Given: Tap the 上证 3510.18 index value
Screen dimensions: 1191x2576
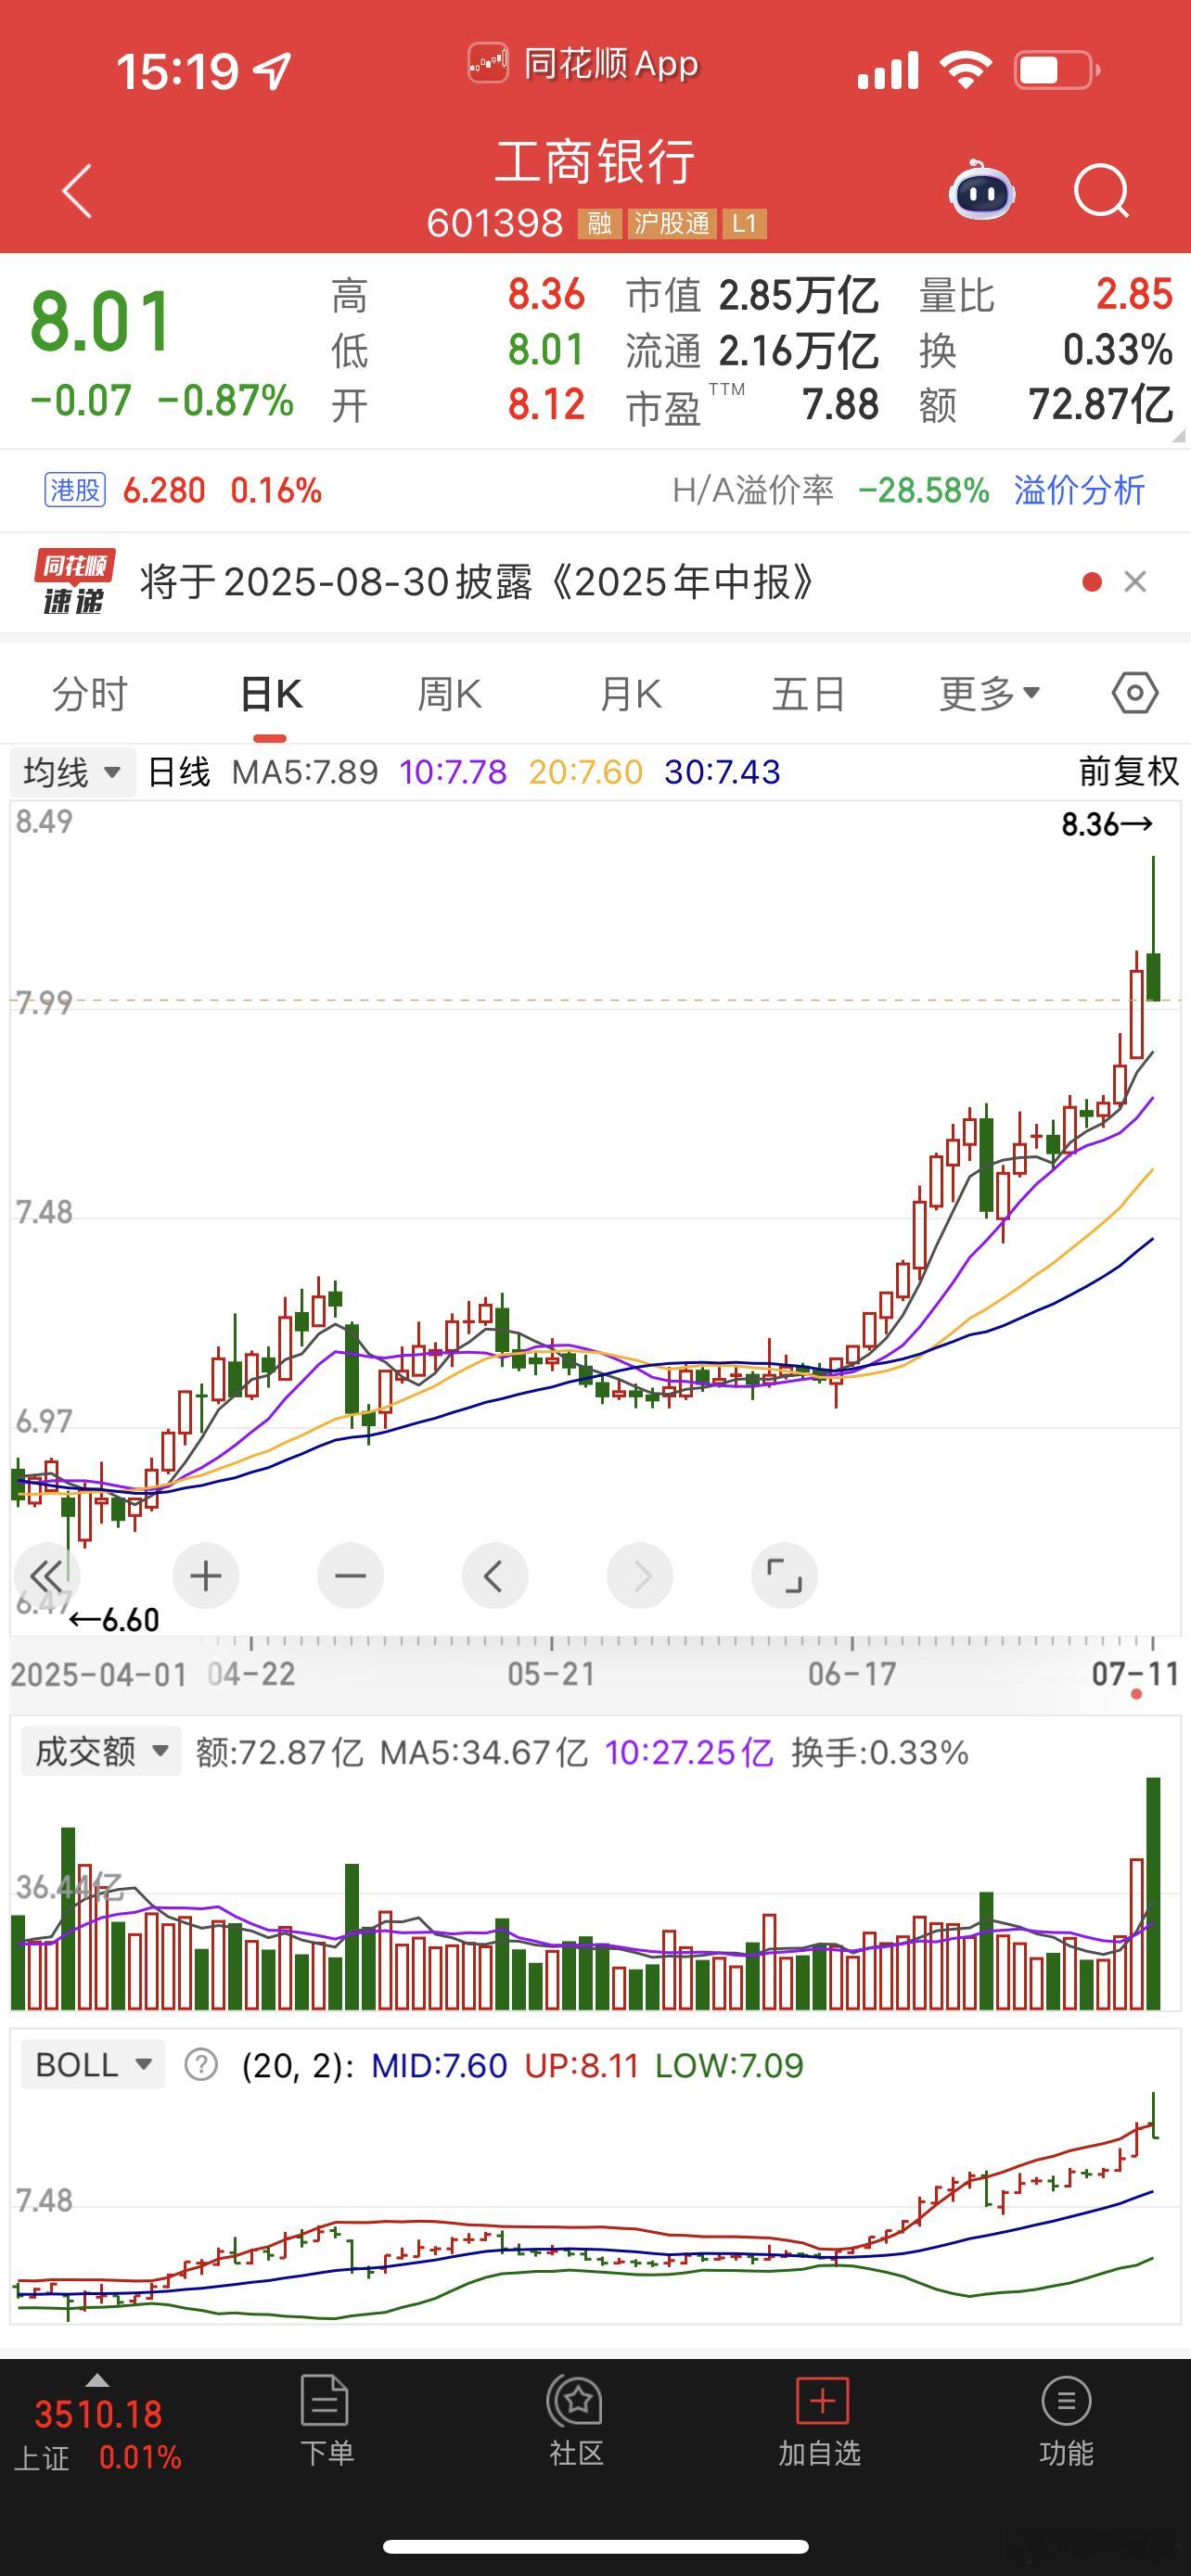Looking at the screenshot, I should 98,2415.
